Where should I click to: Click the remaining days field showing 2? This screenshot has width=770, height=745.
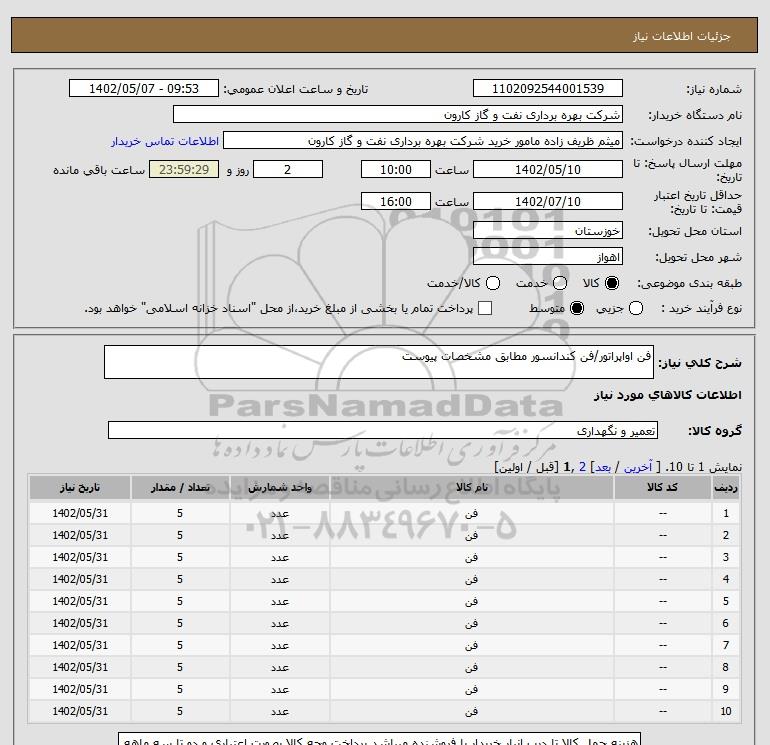coord(288,169)
